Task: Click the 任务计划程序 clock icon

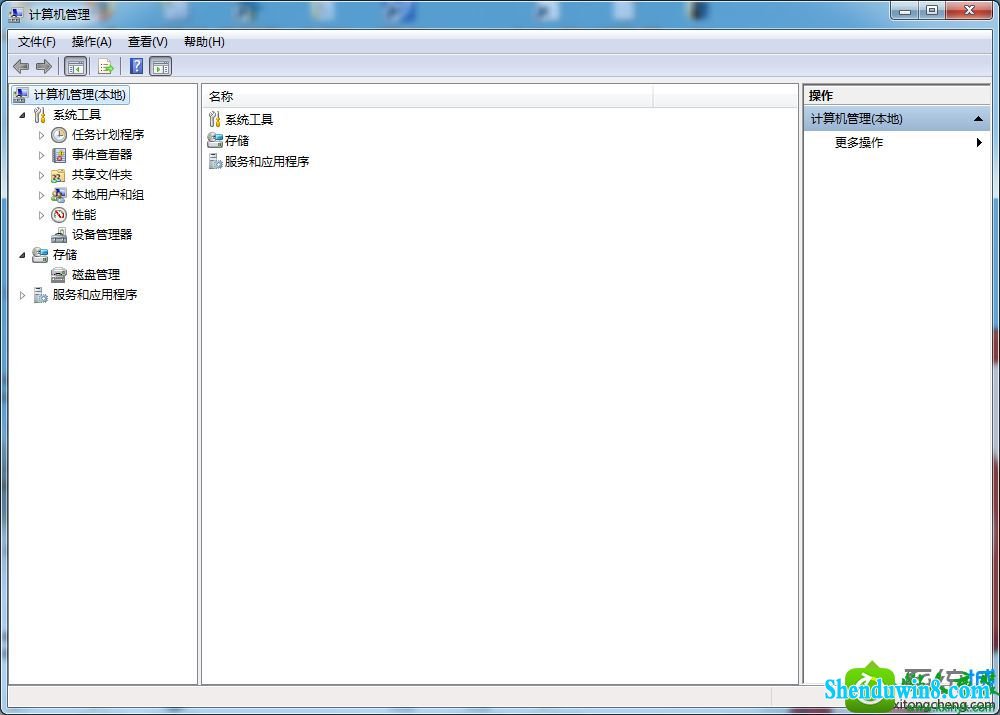Action: point(59,135)
